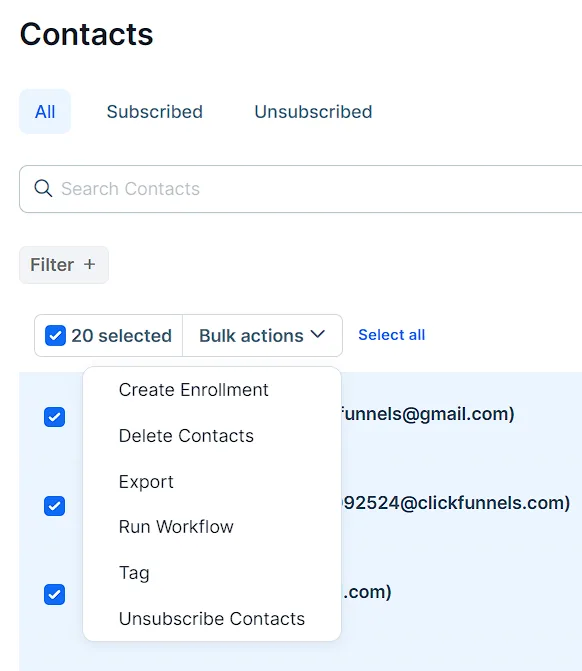The width and height of the screenshot is (582, 671).
Task: Open the Filter options button
Action: (64, 264)
